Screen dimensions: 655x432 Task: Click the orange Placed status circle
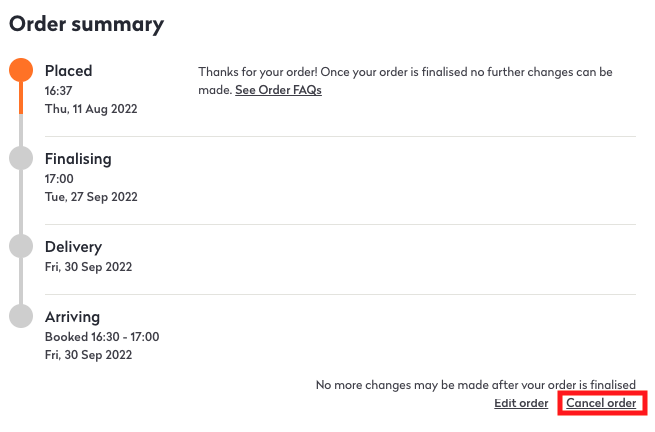point(21,71)
